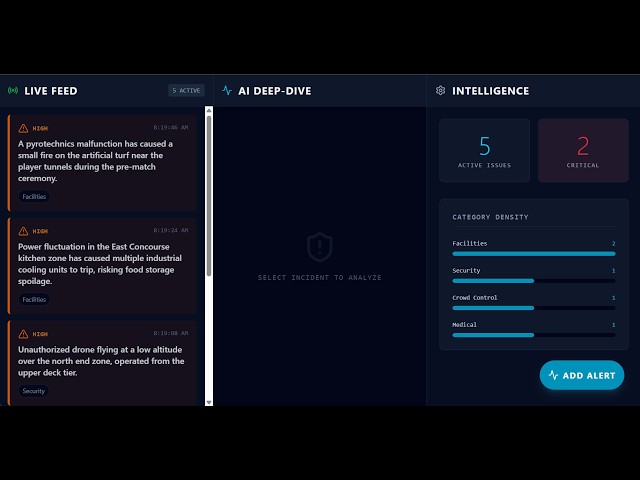Click the INTELLIGENCE panel title
Screen dimensions: 640x480
point(491,91)
